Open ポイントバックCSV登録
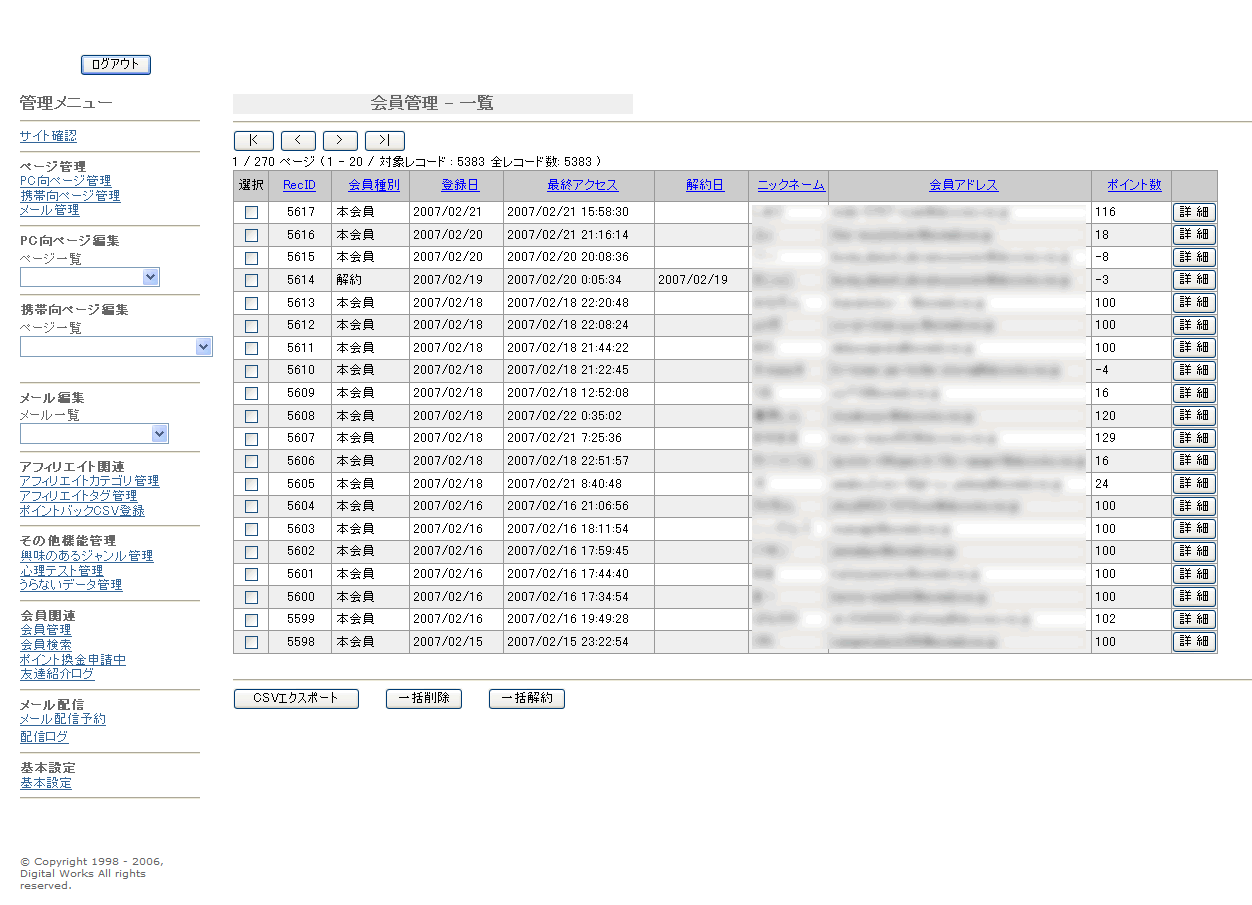 (x=82, y=511)
